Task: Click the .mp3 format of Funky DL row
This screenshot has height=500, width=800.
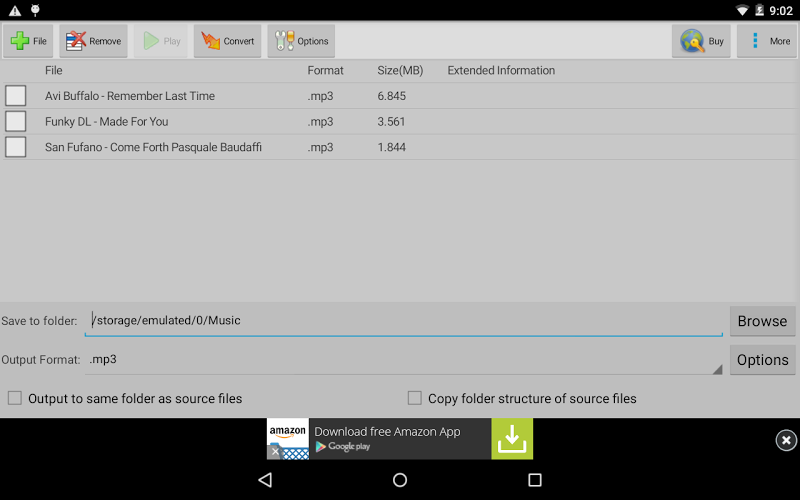Action: [x=320, y=121]
